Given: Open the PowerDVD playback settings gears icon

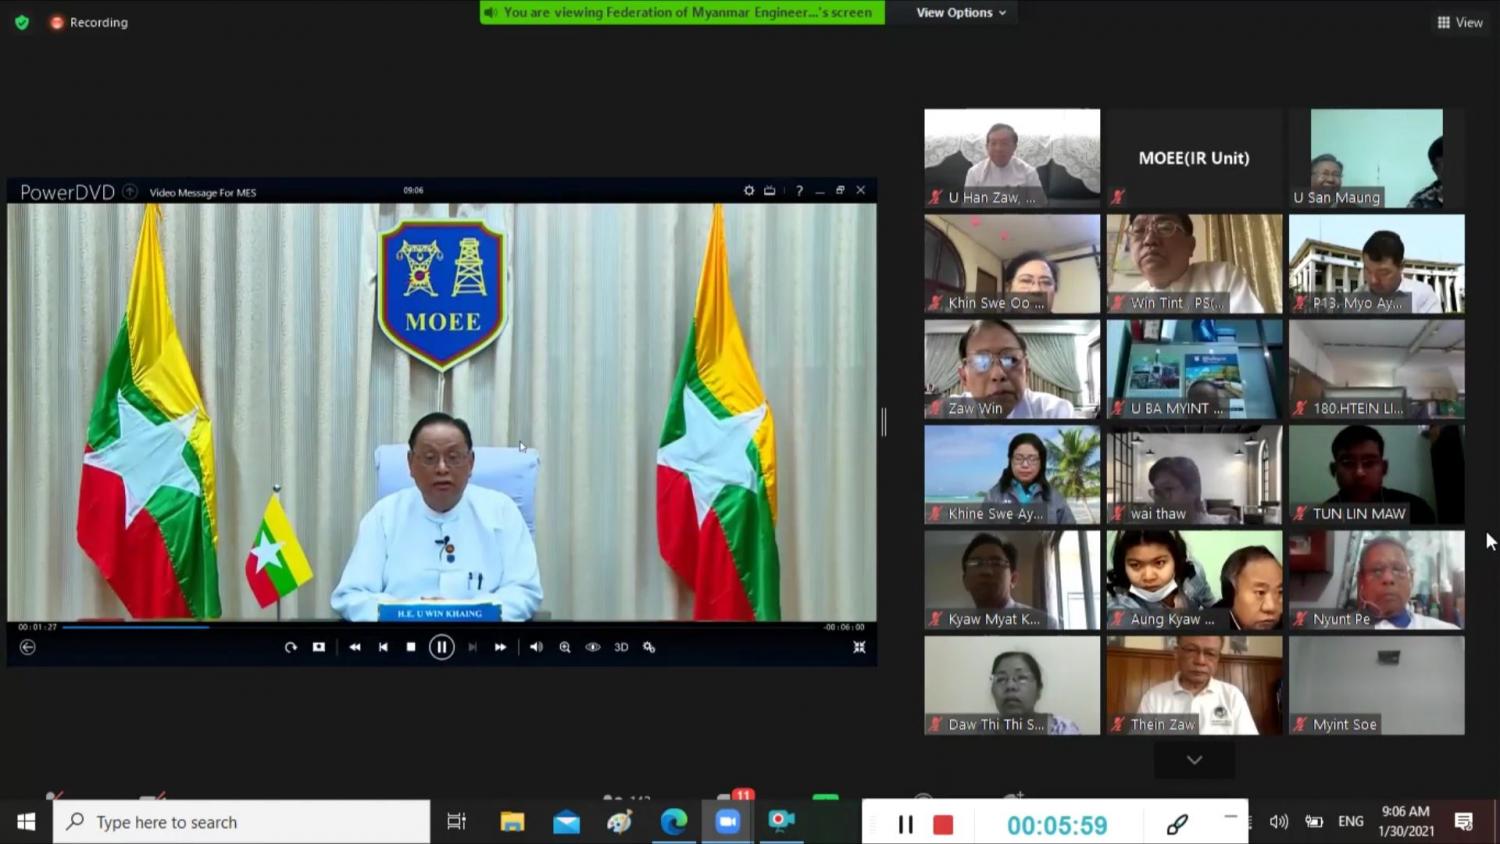Looking at the screenshot, I should click(649, 647).
